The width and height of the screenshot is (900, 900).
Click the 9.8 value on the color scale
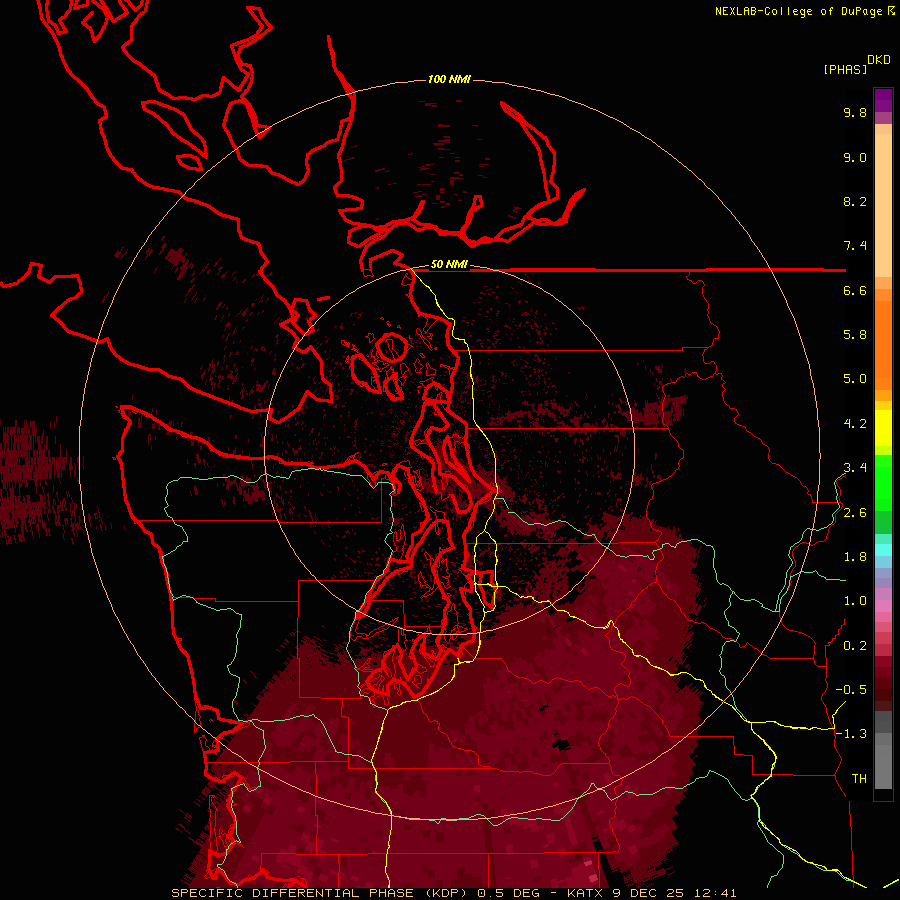point(855,112)
